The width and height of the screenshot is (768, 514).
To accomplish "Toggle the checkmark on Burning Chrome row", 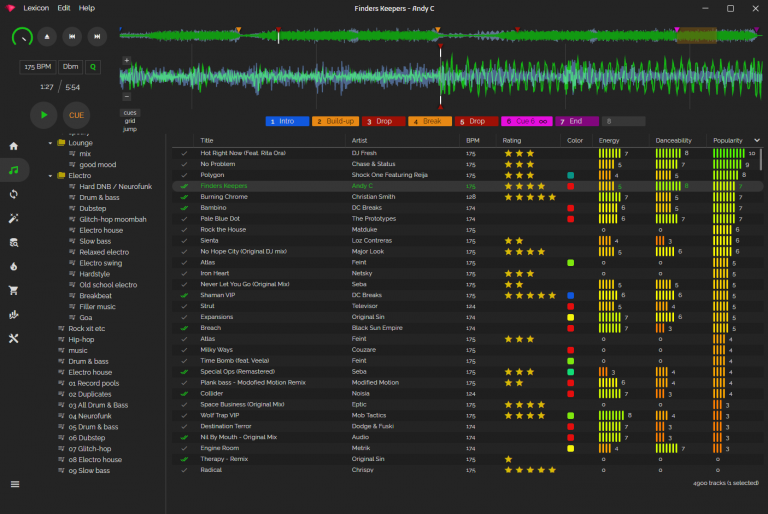I will 184,197.
